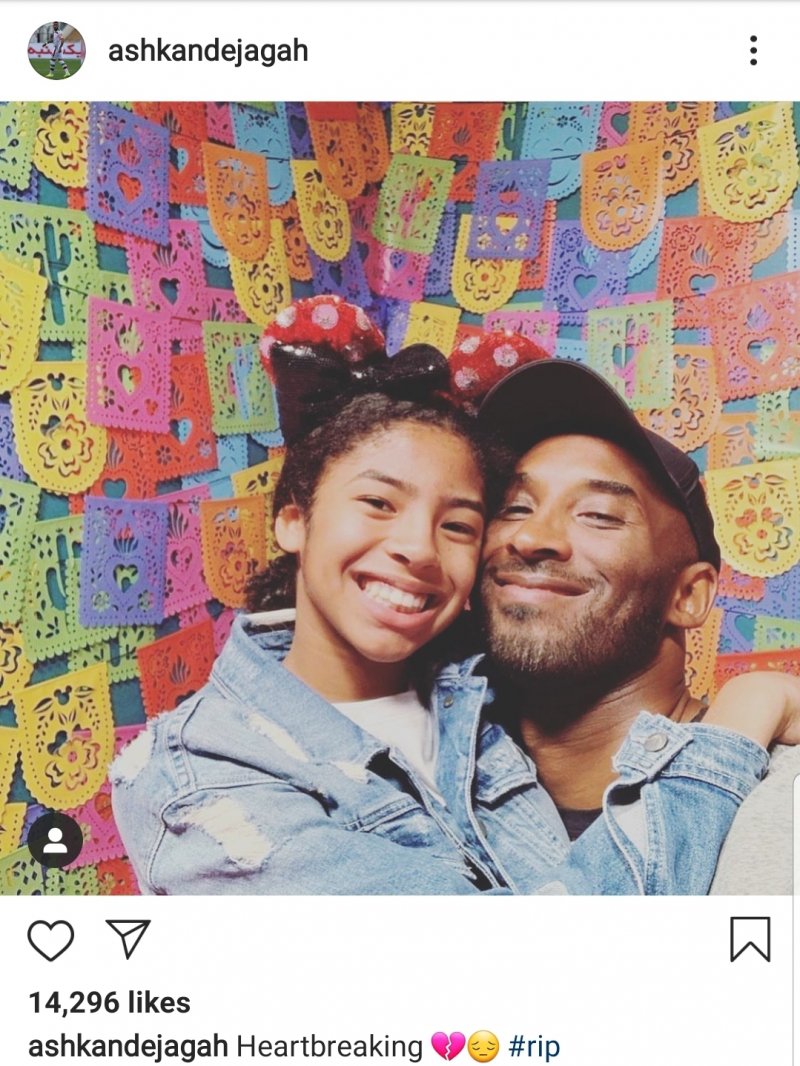Select the word Heartbreaking in the caption
The width and height of the screenshot is (800, 1066).
[329, 1047]
